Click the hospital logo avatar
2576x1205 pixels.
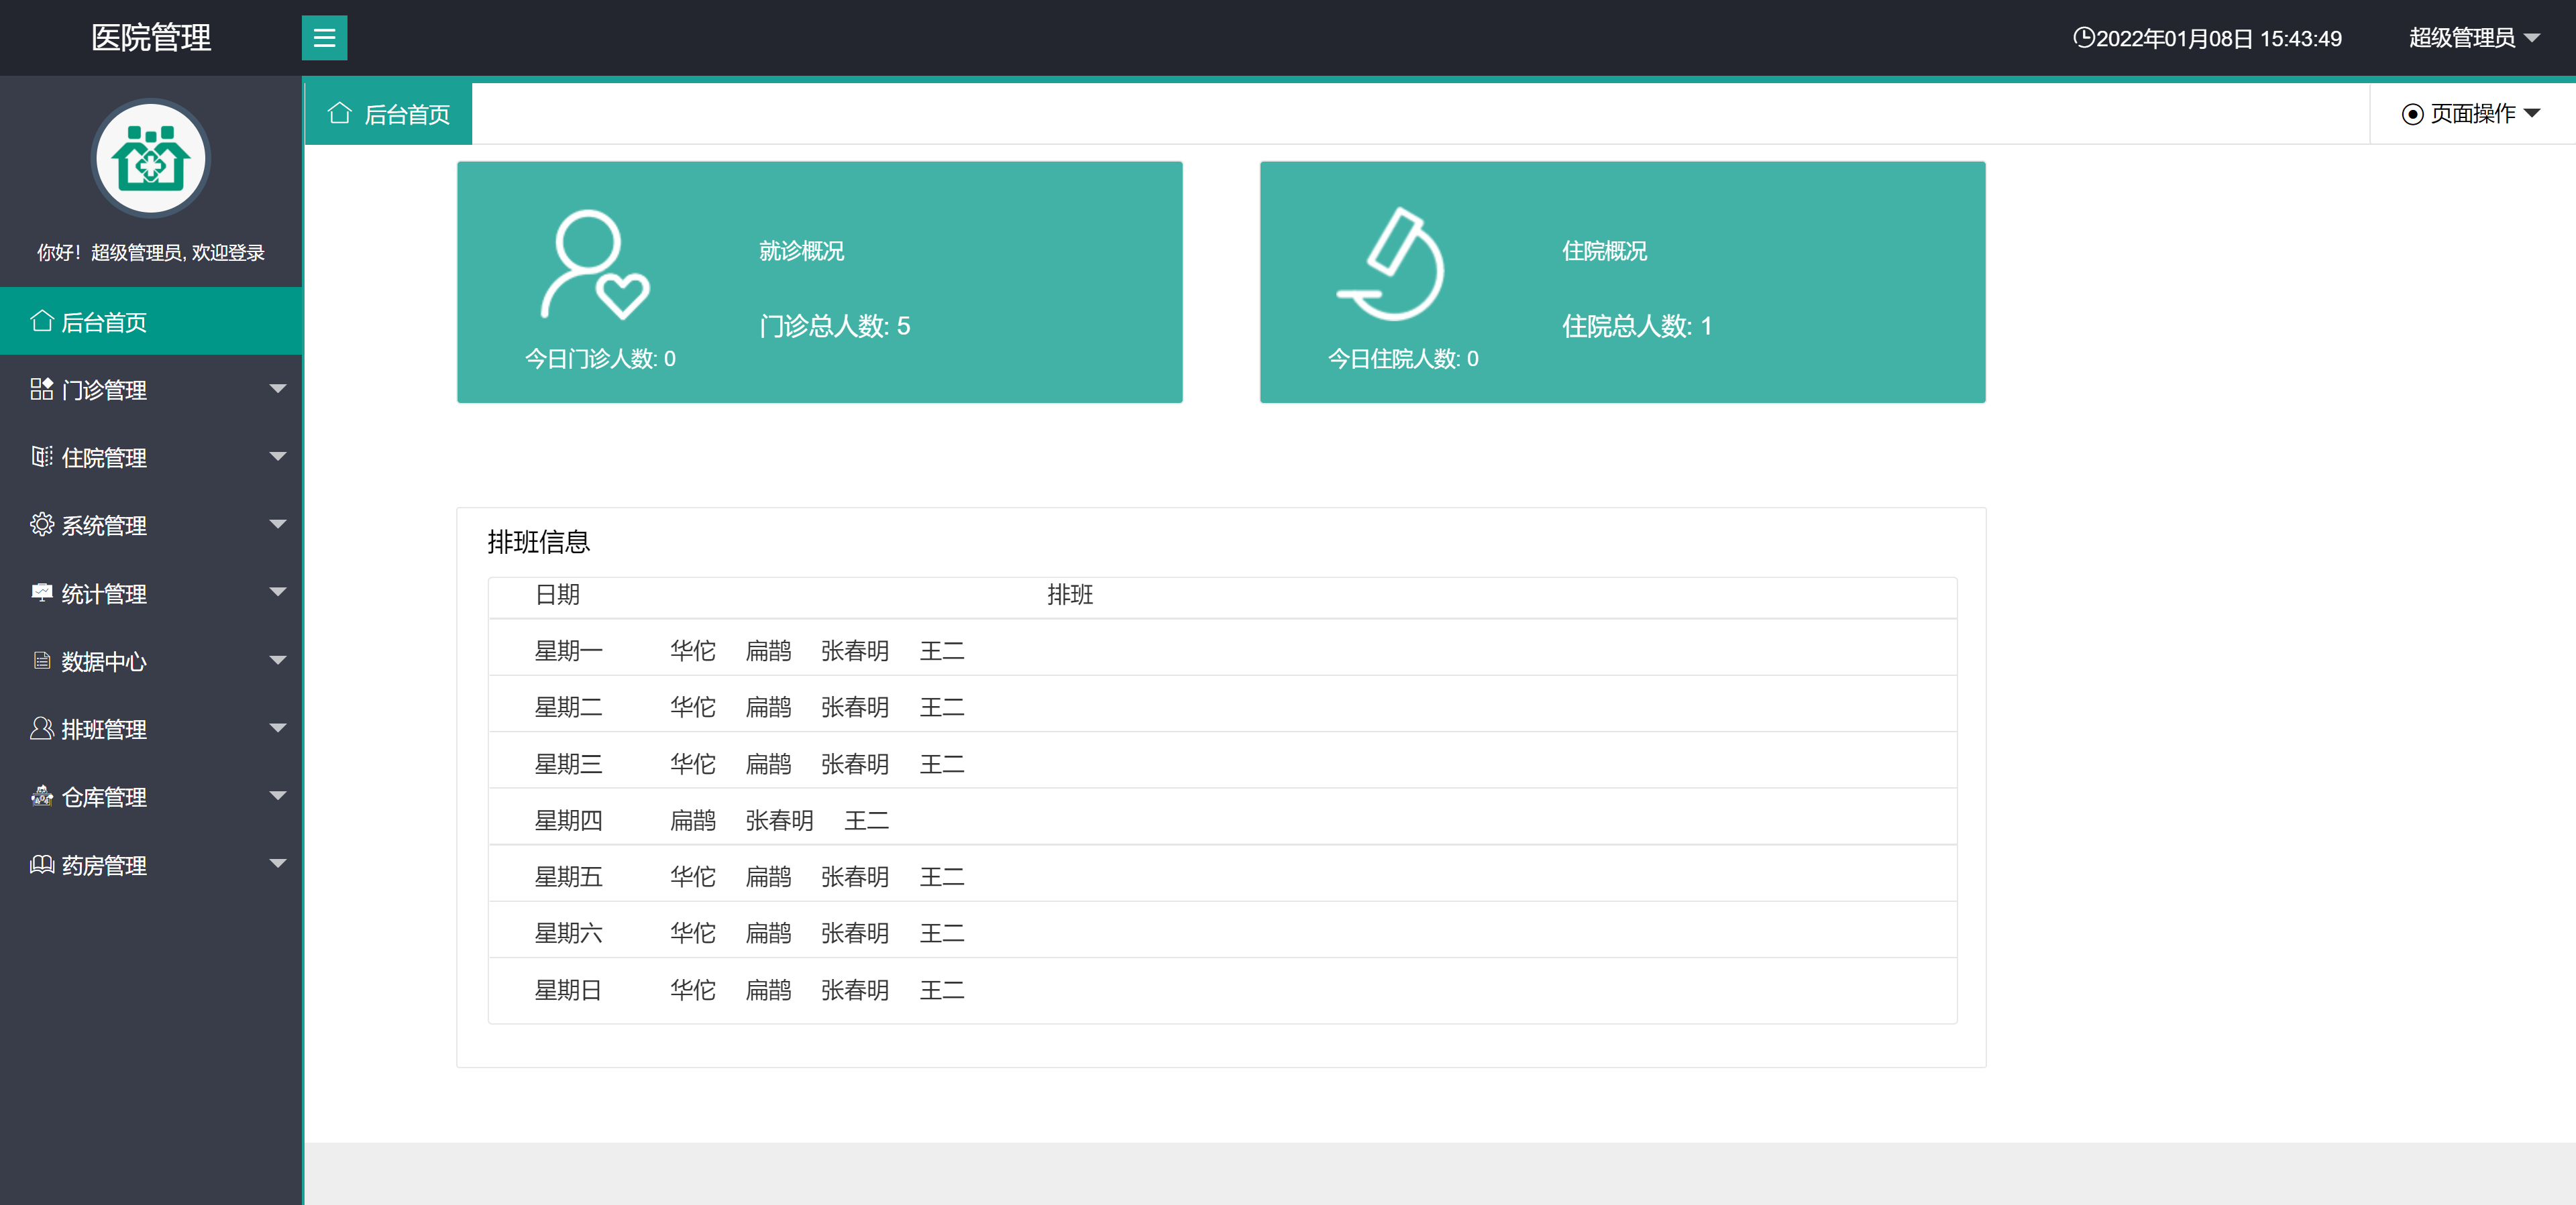(x=151, y=158)
